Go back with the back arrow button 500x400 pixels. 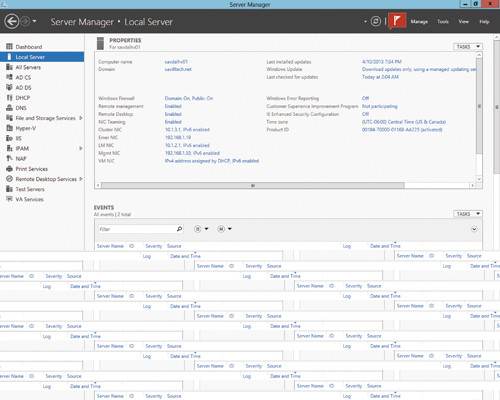pos(12,22)
